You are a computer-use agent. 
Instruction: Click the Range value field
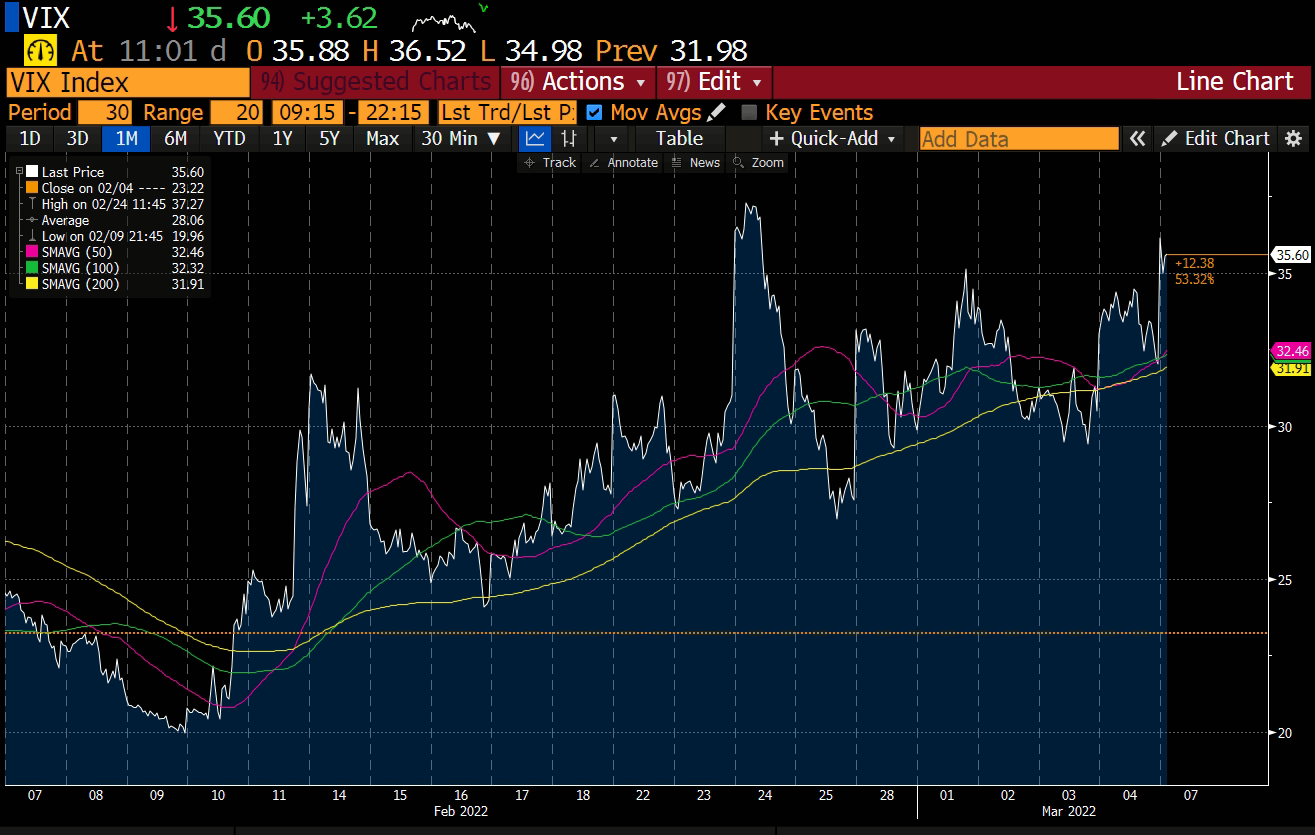tap(237, 113)
